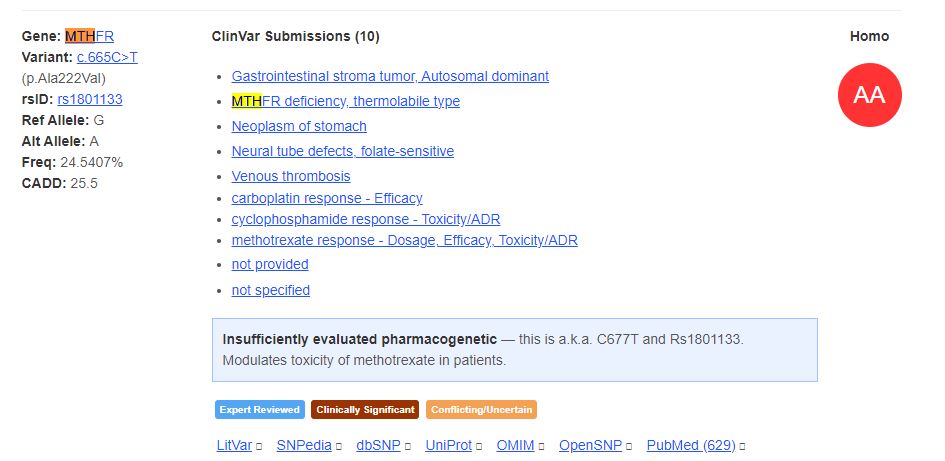The image size is (945, 461).
Task: Open the MTHFR gene link
Action: point(90,36)
